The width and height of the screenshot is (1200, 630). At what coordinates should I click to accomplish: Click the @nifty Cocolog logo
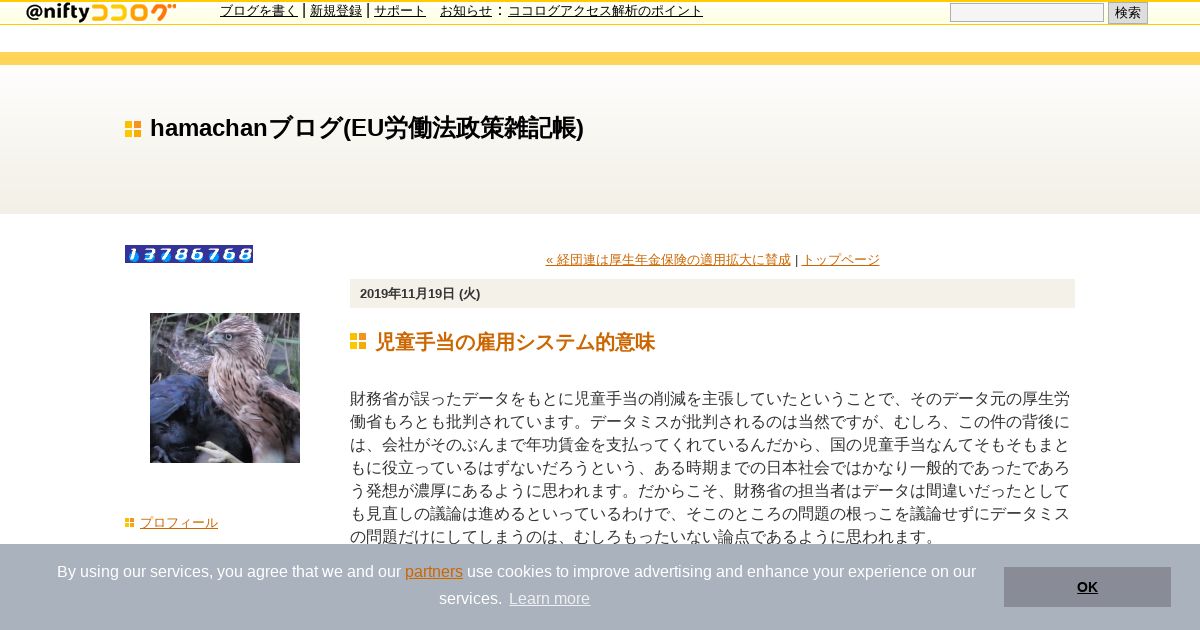coord(101,12)
